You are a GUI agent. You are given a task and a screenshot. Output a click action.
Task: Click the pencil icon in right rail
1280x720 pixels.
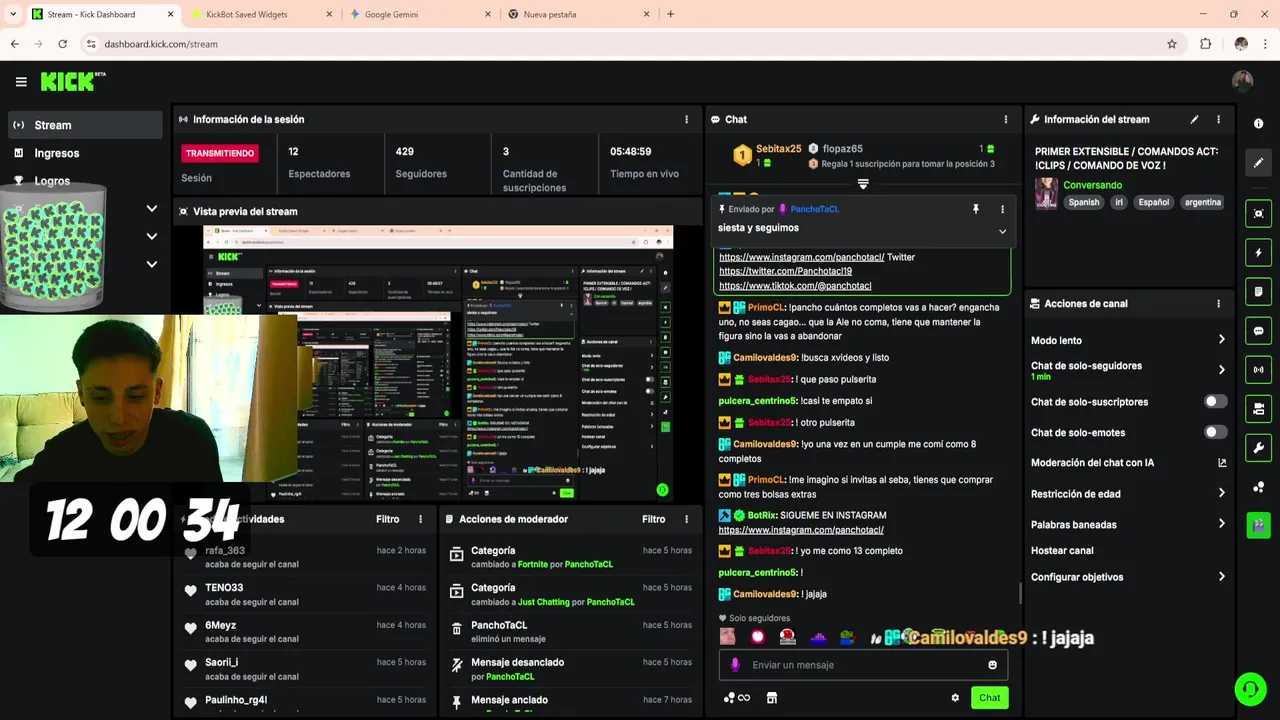coord(1258,162)
